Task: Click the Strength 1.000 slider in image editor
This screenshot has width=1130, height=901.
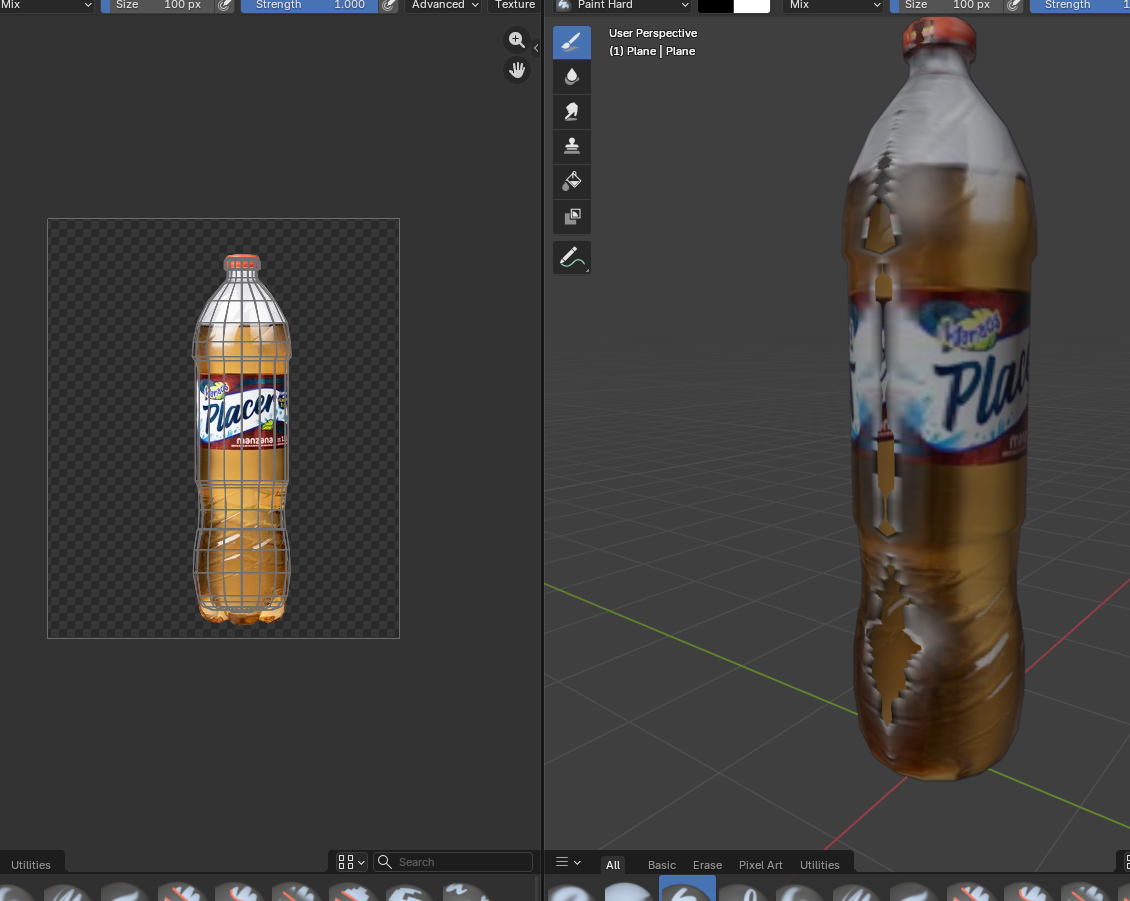Action: [x=310, y=5]
